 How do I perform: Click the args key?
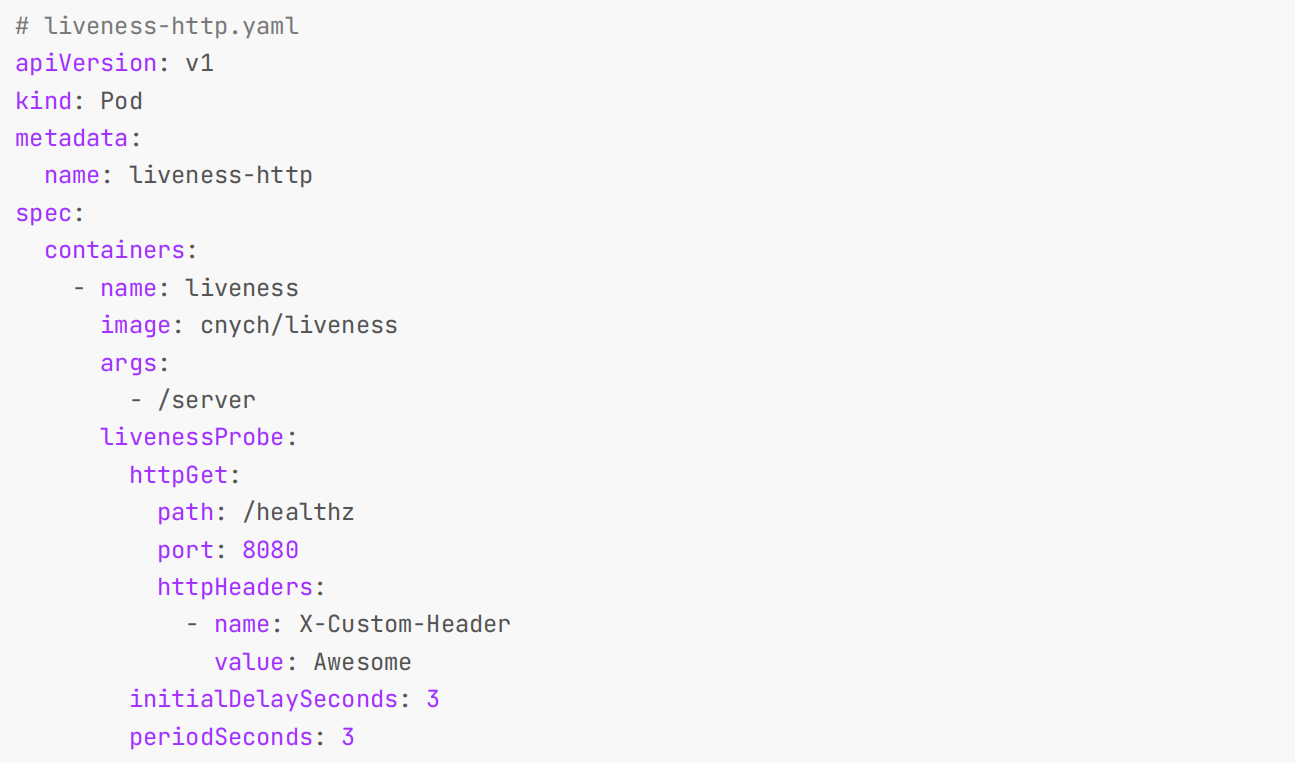click(x=128, y=362)
